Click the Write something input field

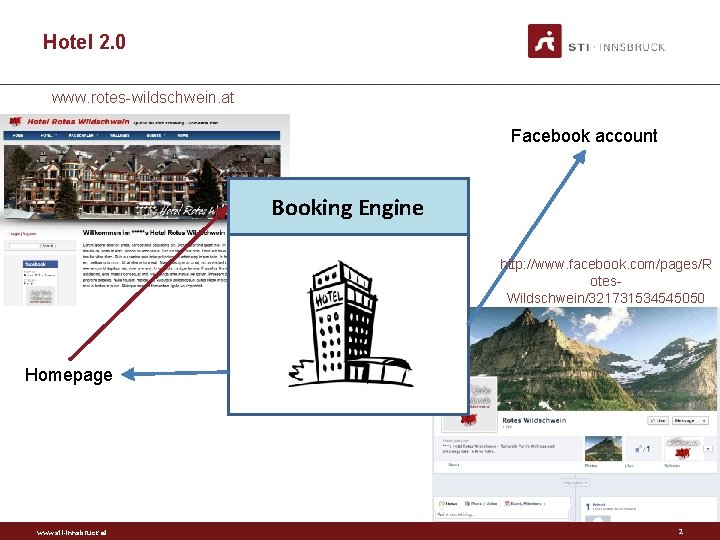[502, 514]
